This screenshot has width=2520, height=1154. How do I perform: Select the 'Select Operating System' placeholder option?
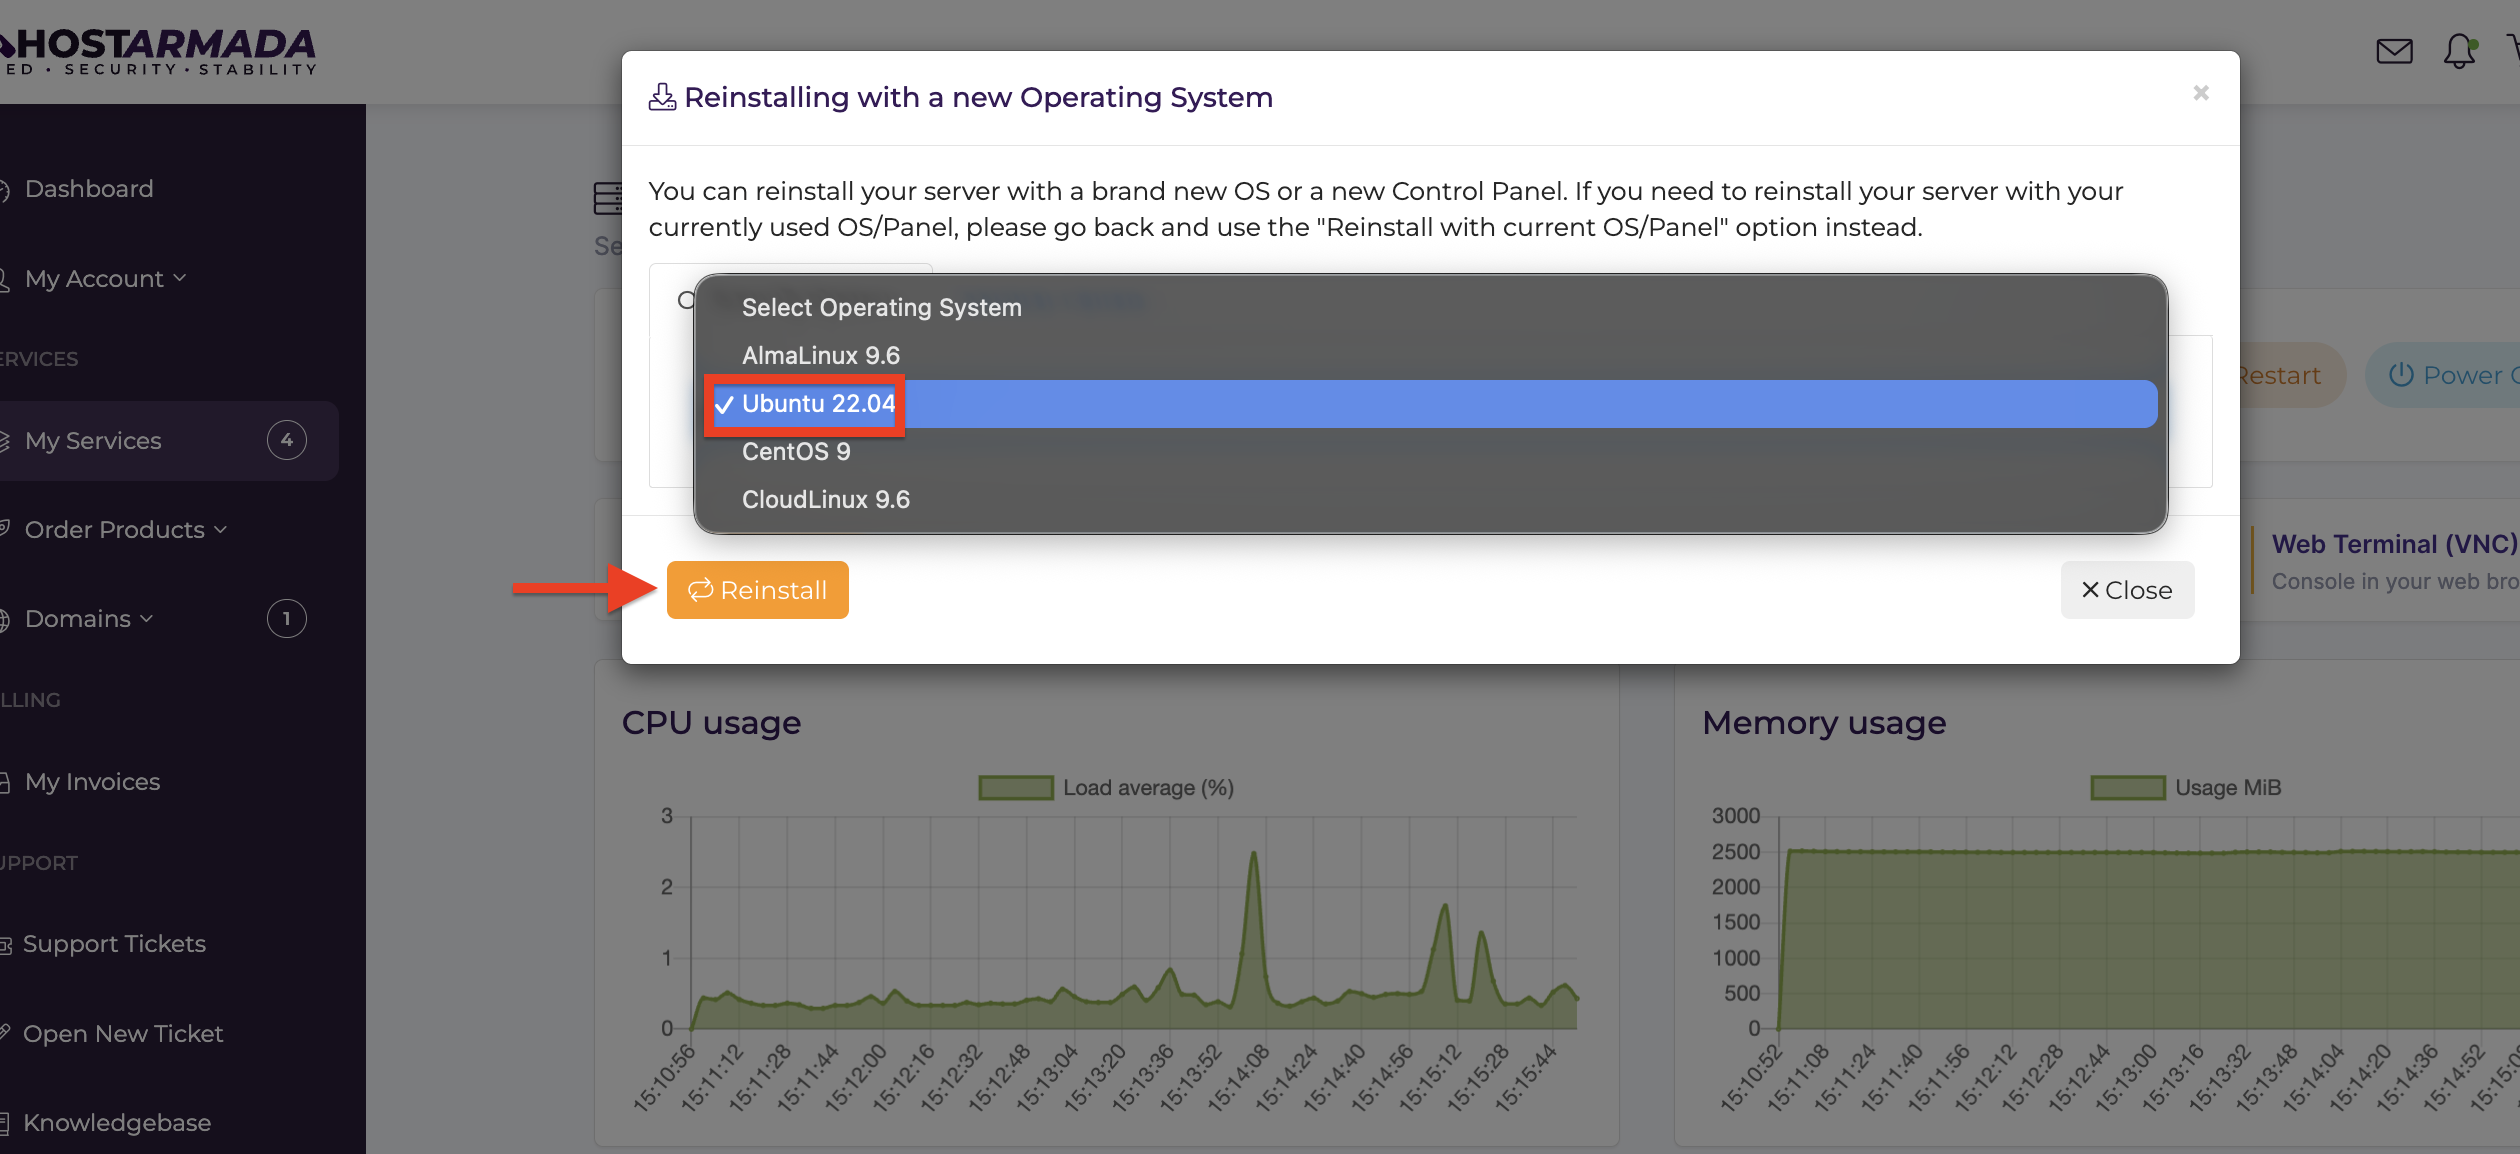click(1430, 308)
